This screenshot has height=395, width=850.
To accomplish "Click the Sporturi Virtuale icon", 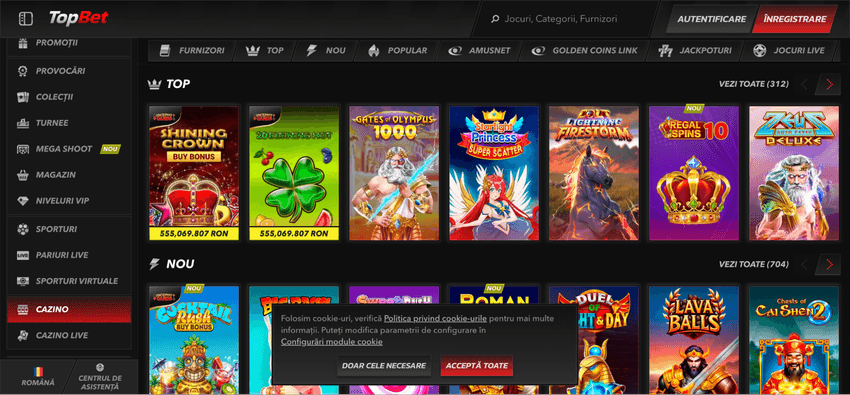I will [x=22, y=281].
